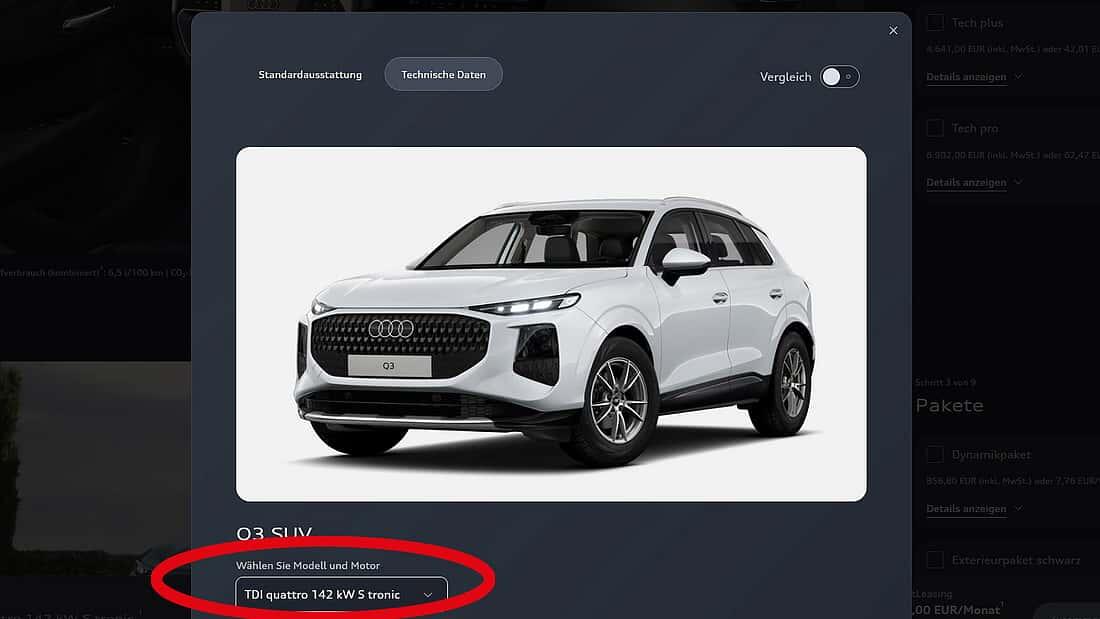Open Details anzeigen under Dynamikpaket

pyautogui.click(x=966, y=508)
